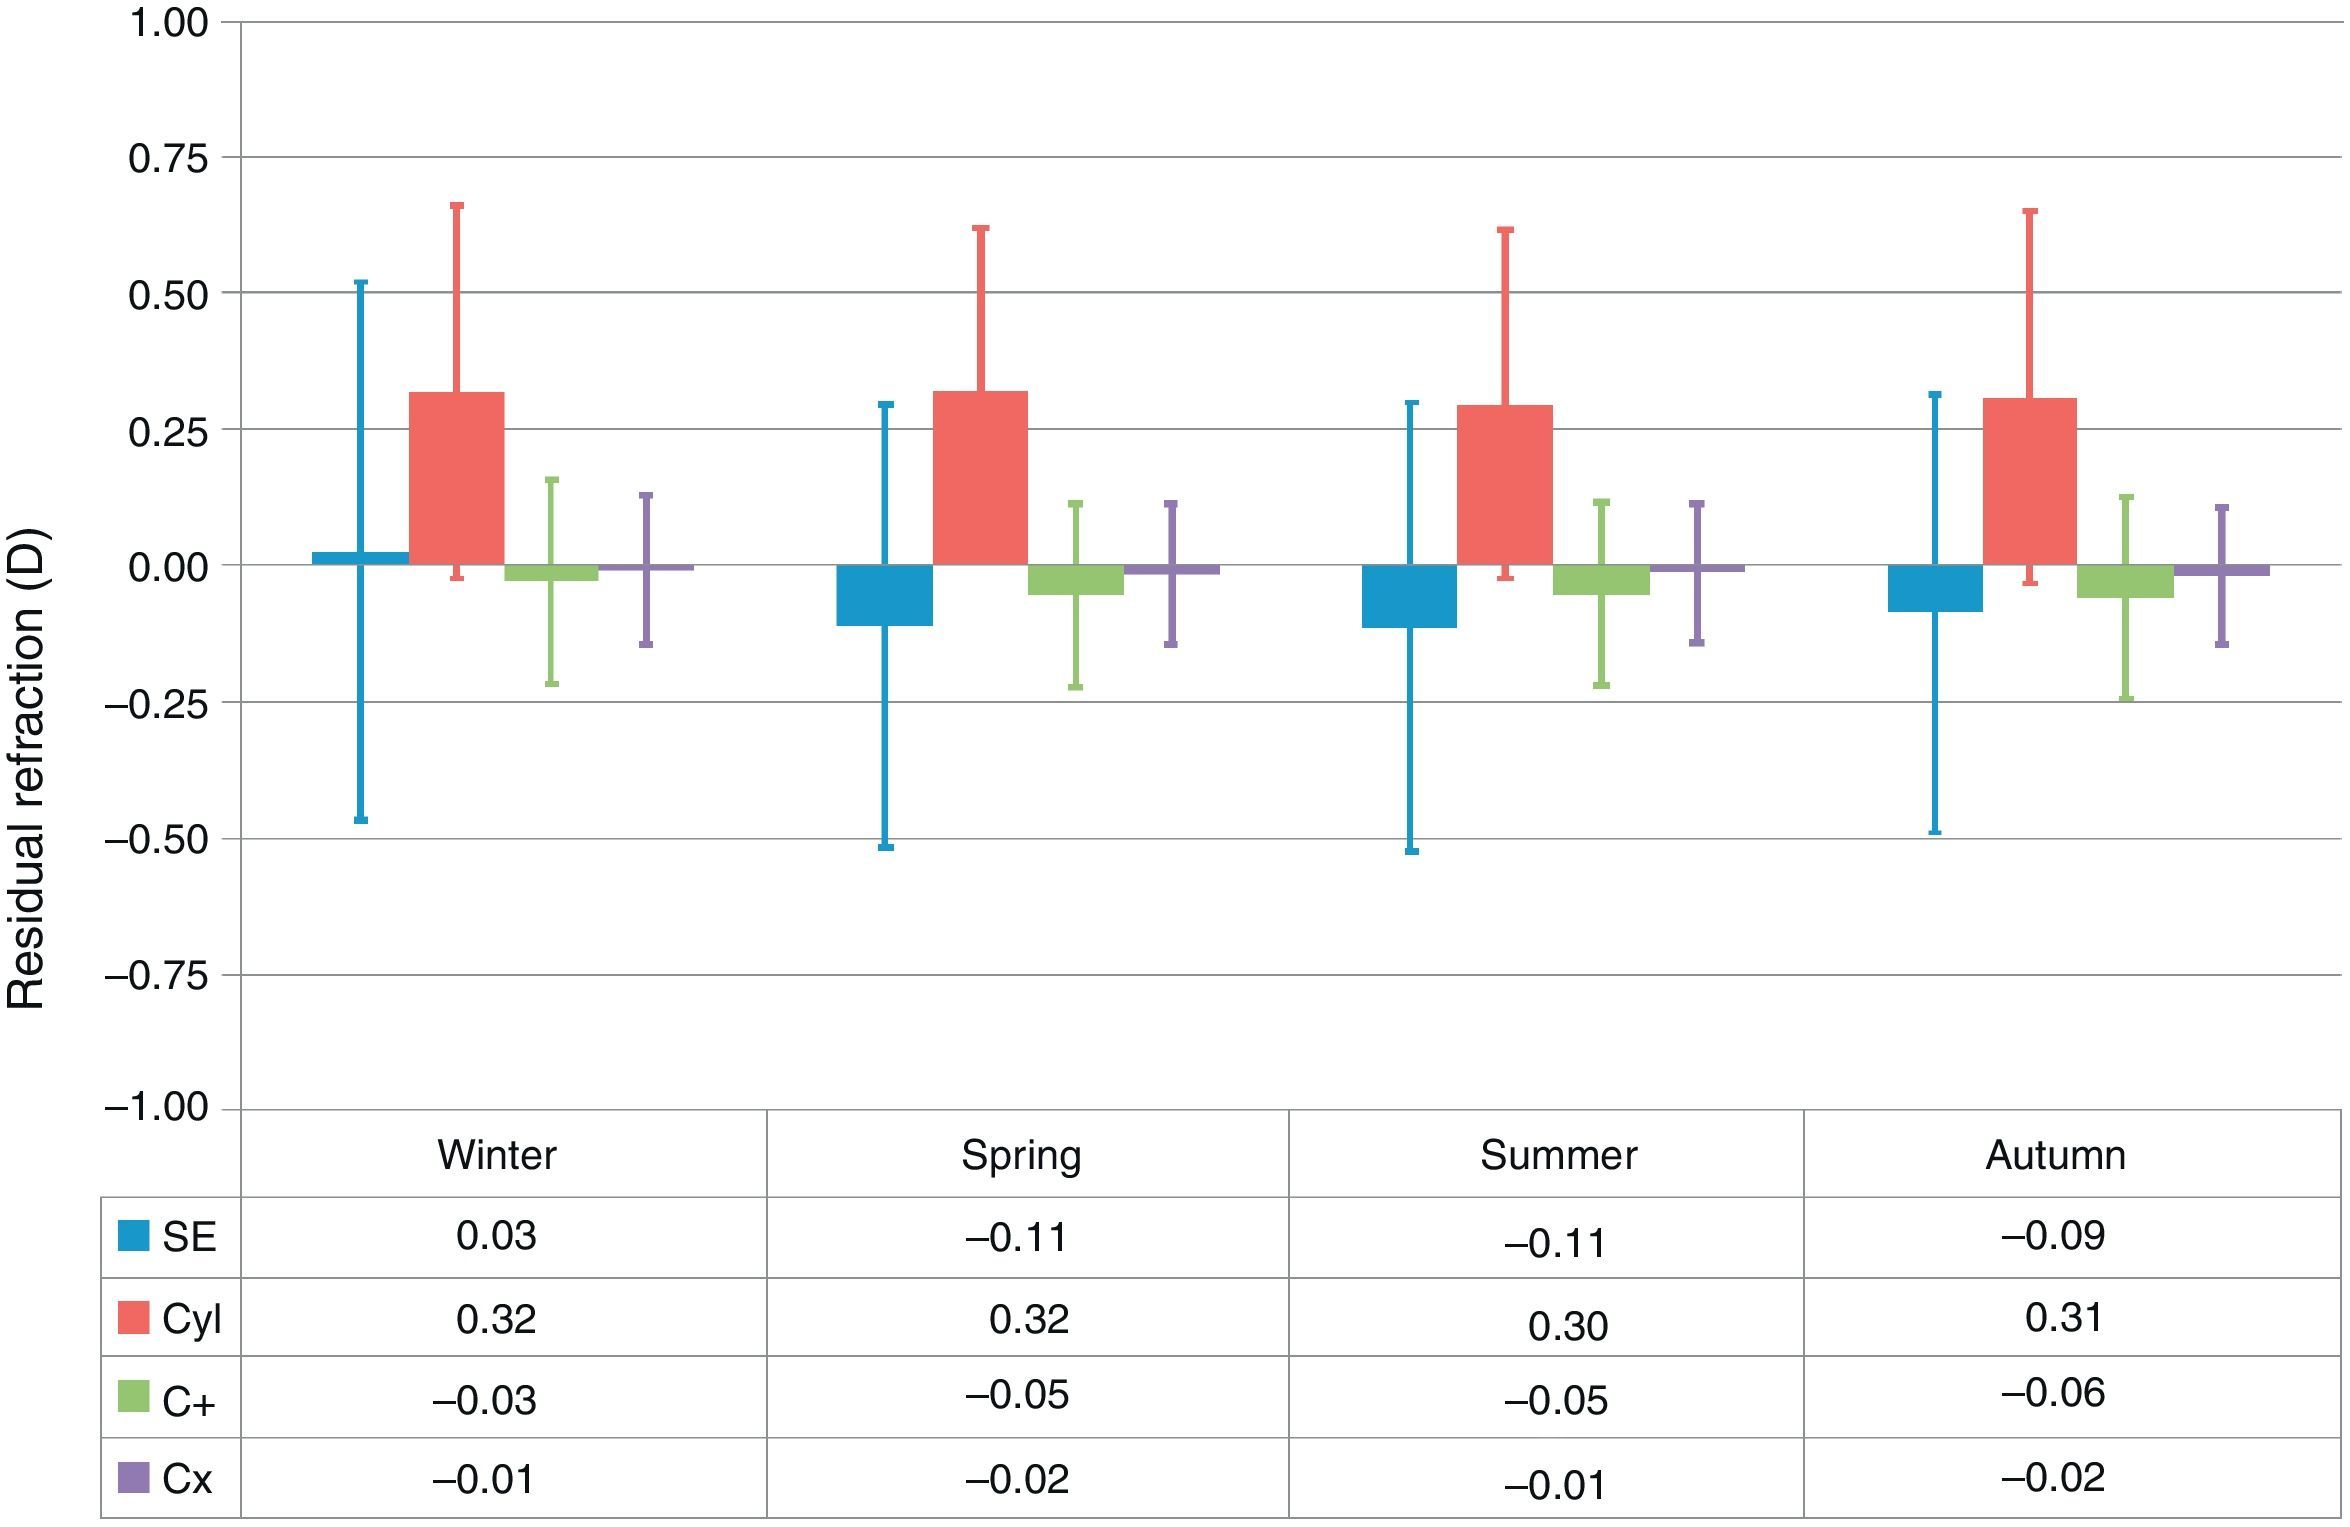Click the red Cyl bar for Summer

1505,485
